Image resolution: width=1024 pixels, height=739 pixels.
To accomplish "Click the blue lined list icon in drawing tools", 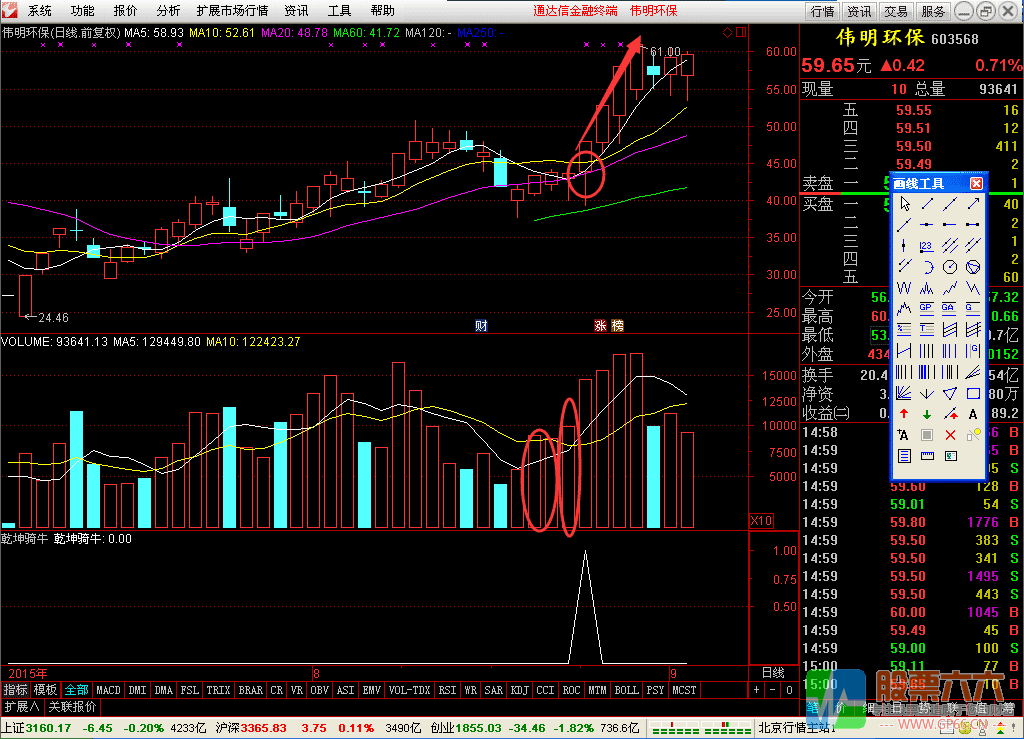I will [x=904, y=456].
